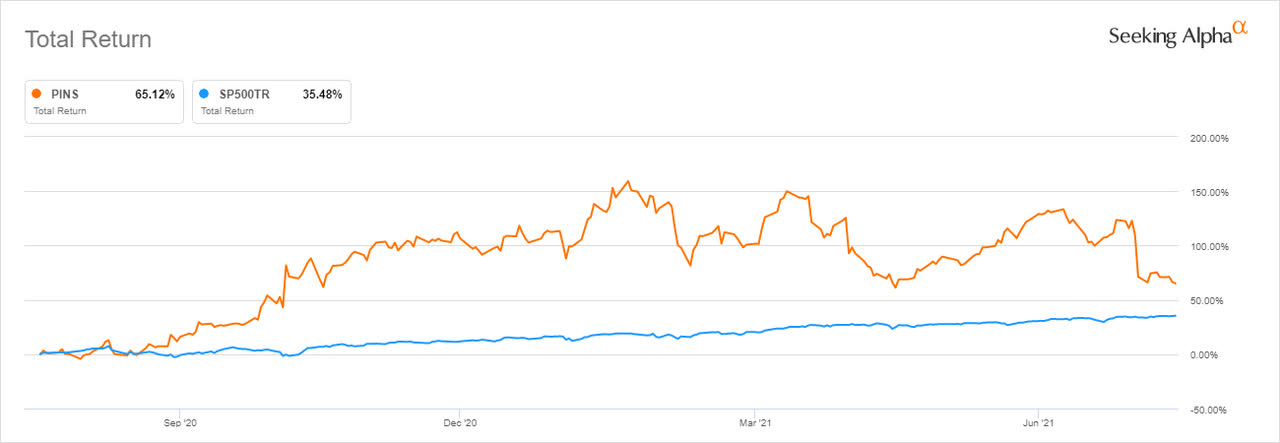Click the Total Return caption under PINS
This screenshot has width=1280, height=443.
pos(59,111)
